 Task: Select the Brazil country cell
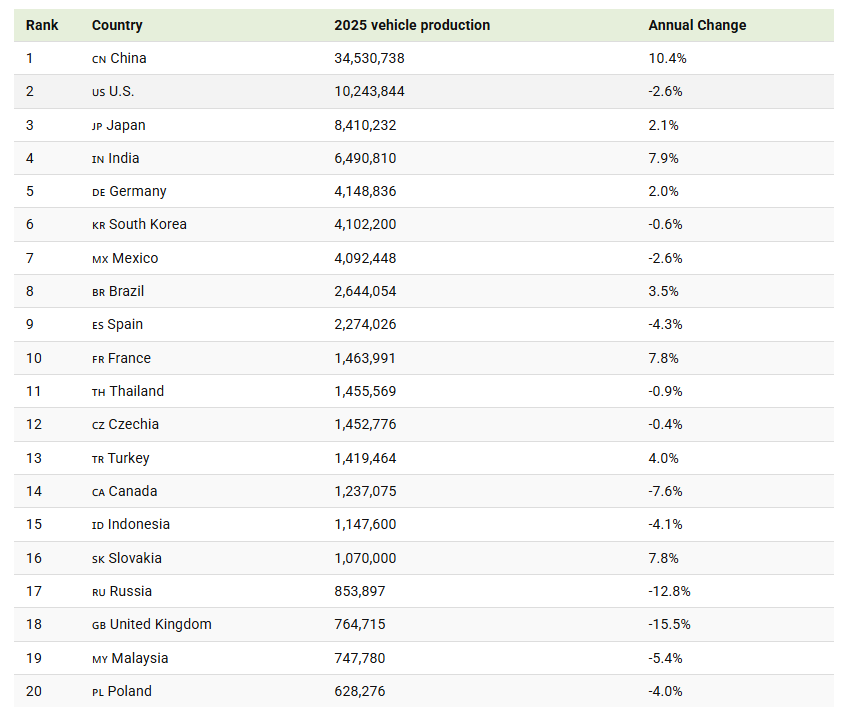coord(118,291)
